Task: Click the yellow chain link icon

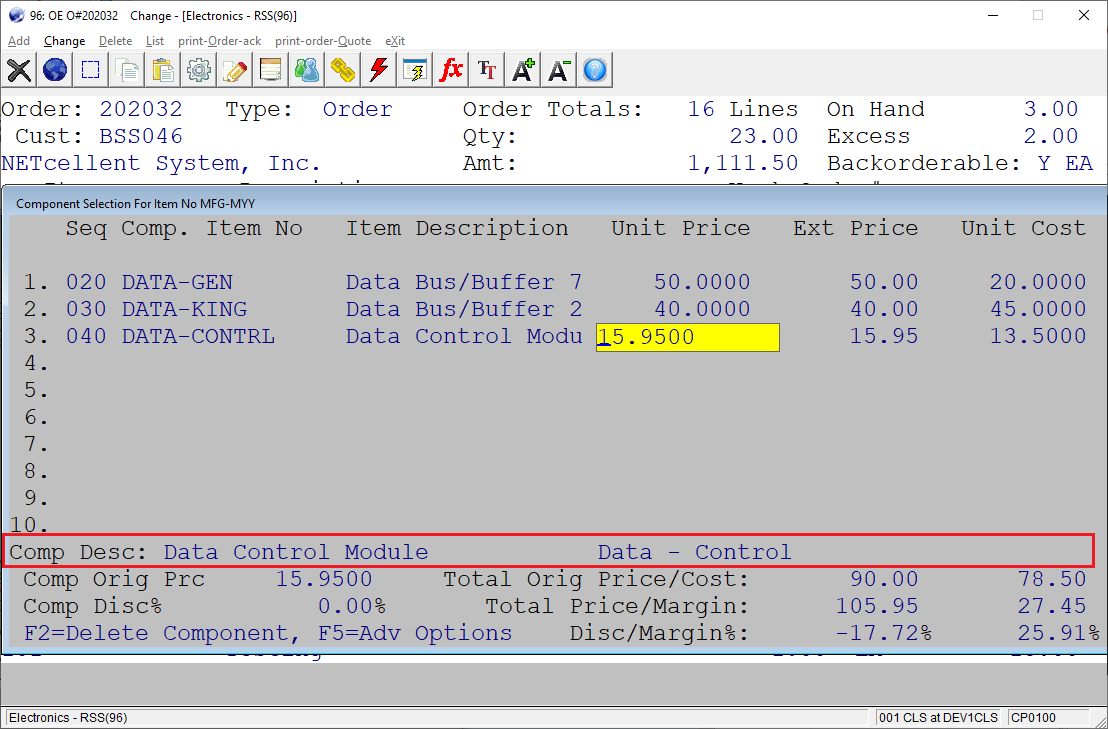Action: click(343, 70)
